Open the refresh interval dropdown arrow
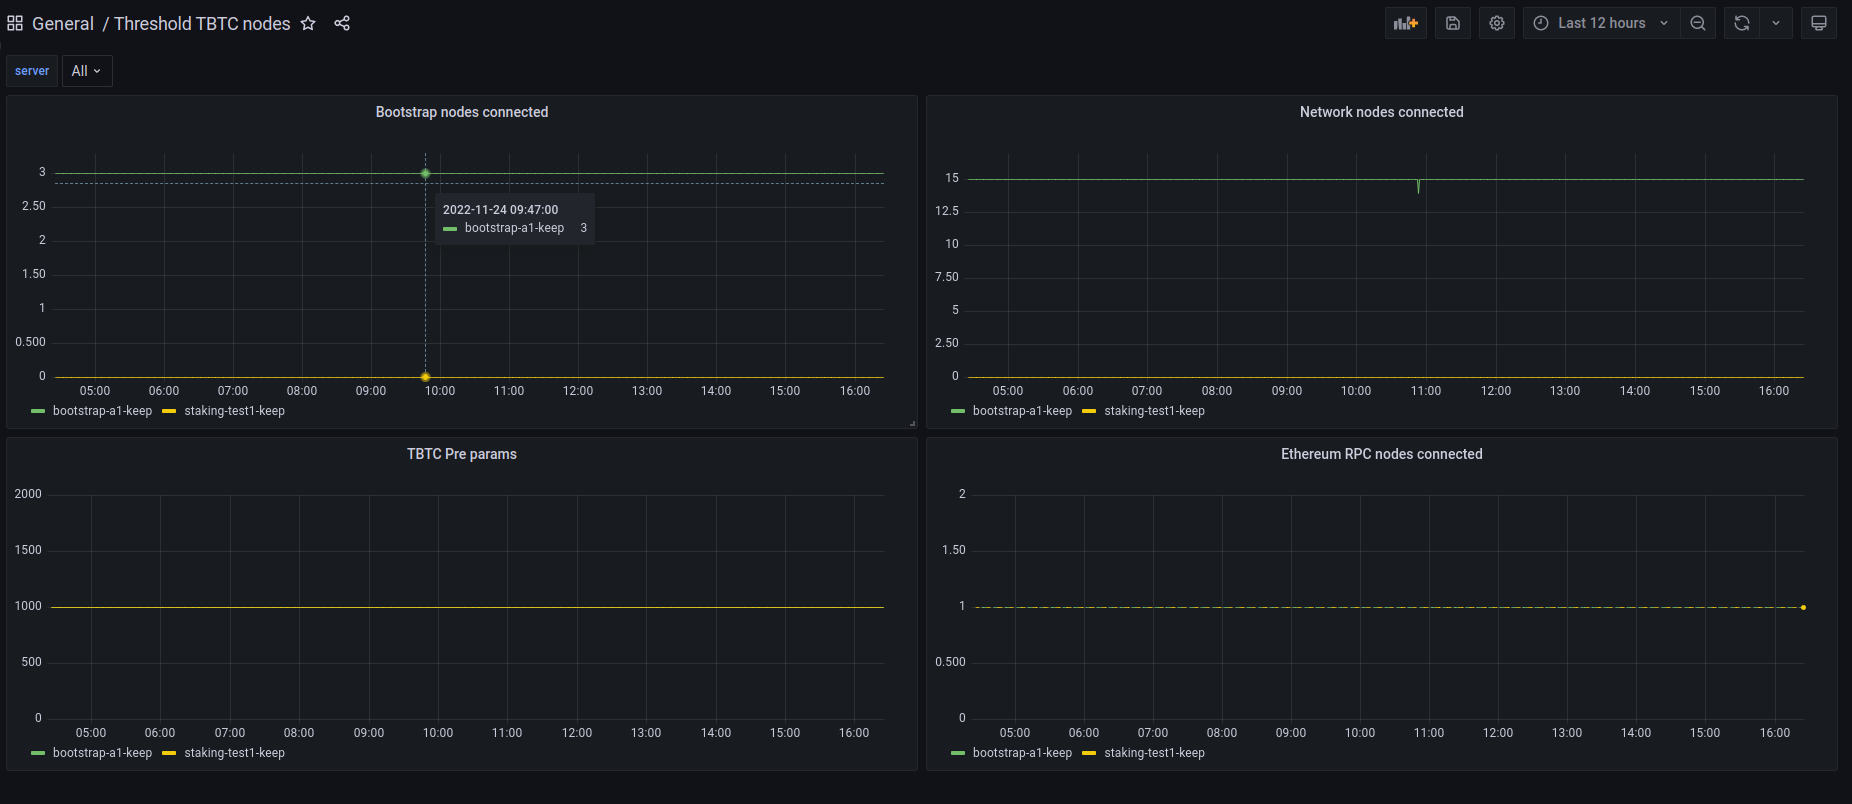Screen dimensions: 1852x804 point(1776,23)
